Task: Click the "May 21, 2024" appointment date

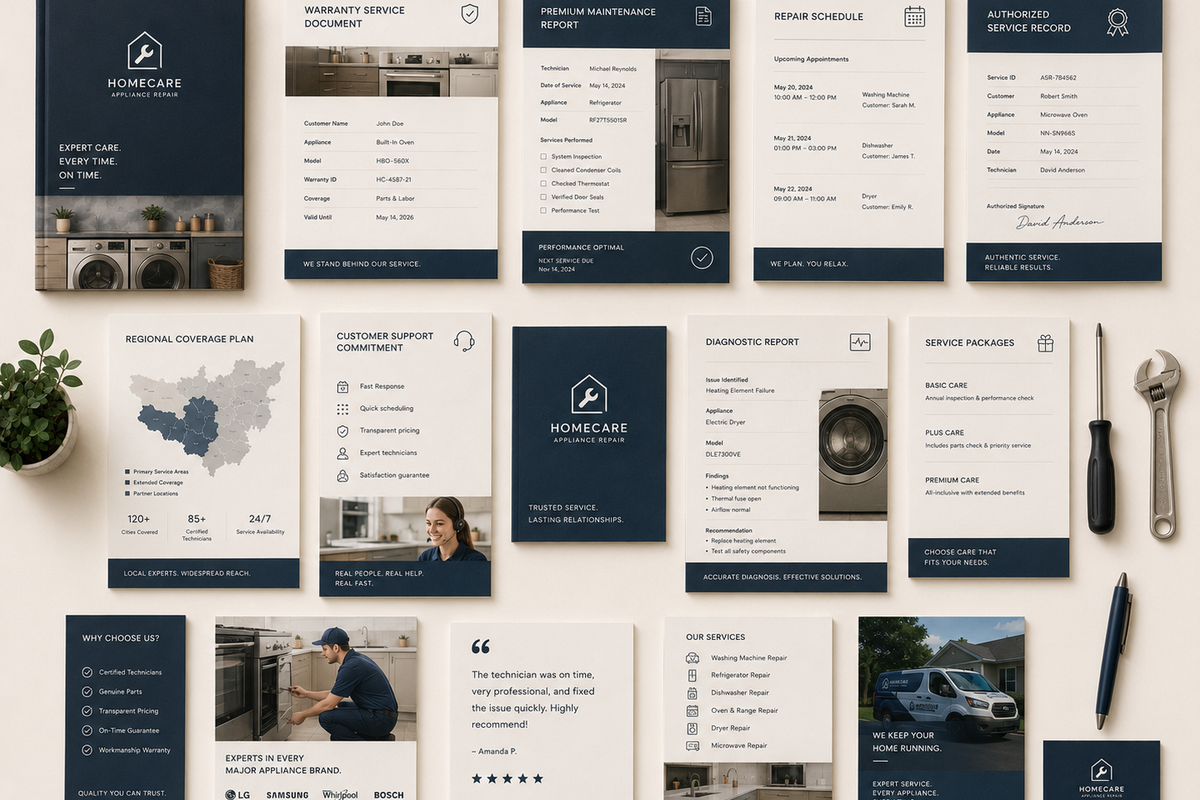Action: [795, 138]
